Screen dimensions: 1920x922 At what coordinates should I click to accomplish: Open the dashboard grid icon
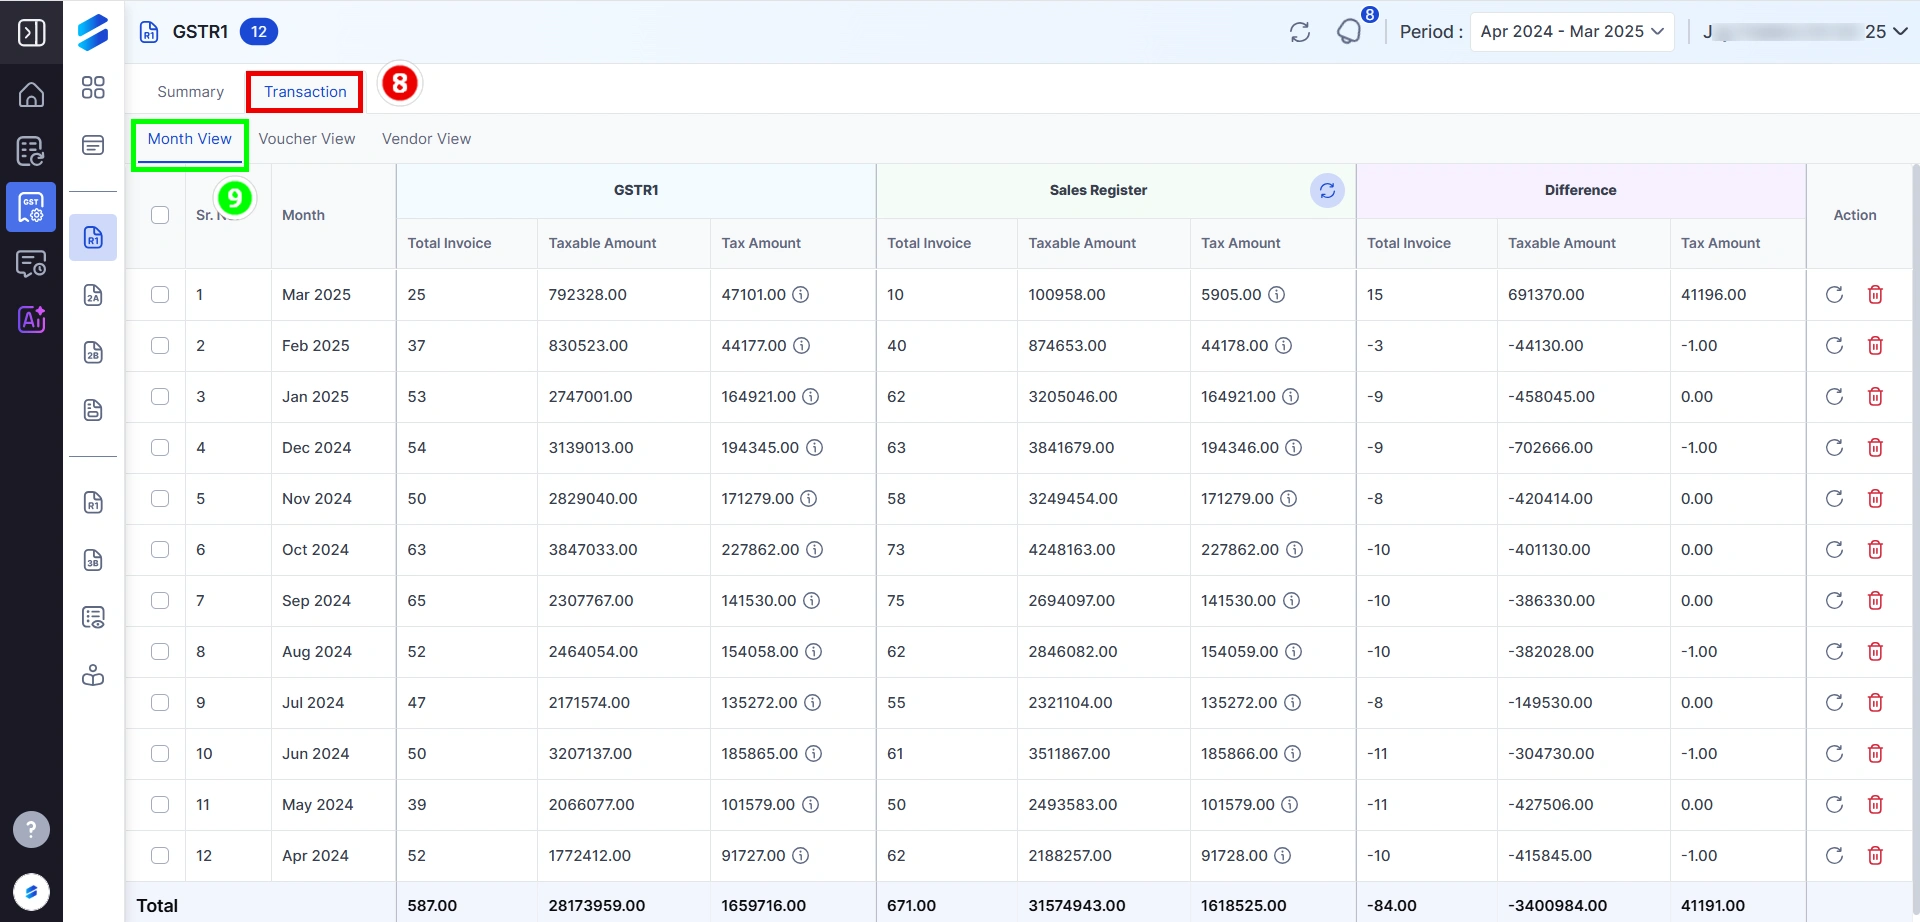tap(93, 88)
